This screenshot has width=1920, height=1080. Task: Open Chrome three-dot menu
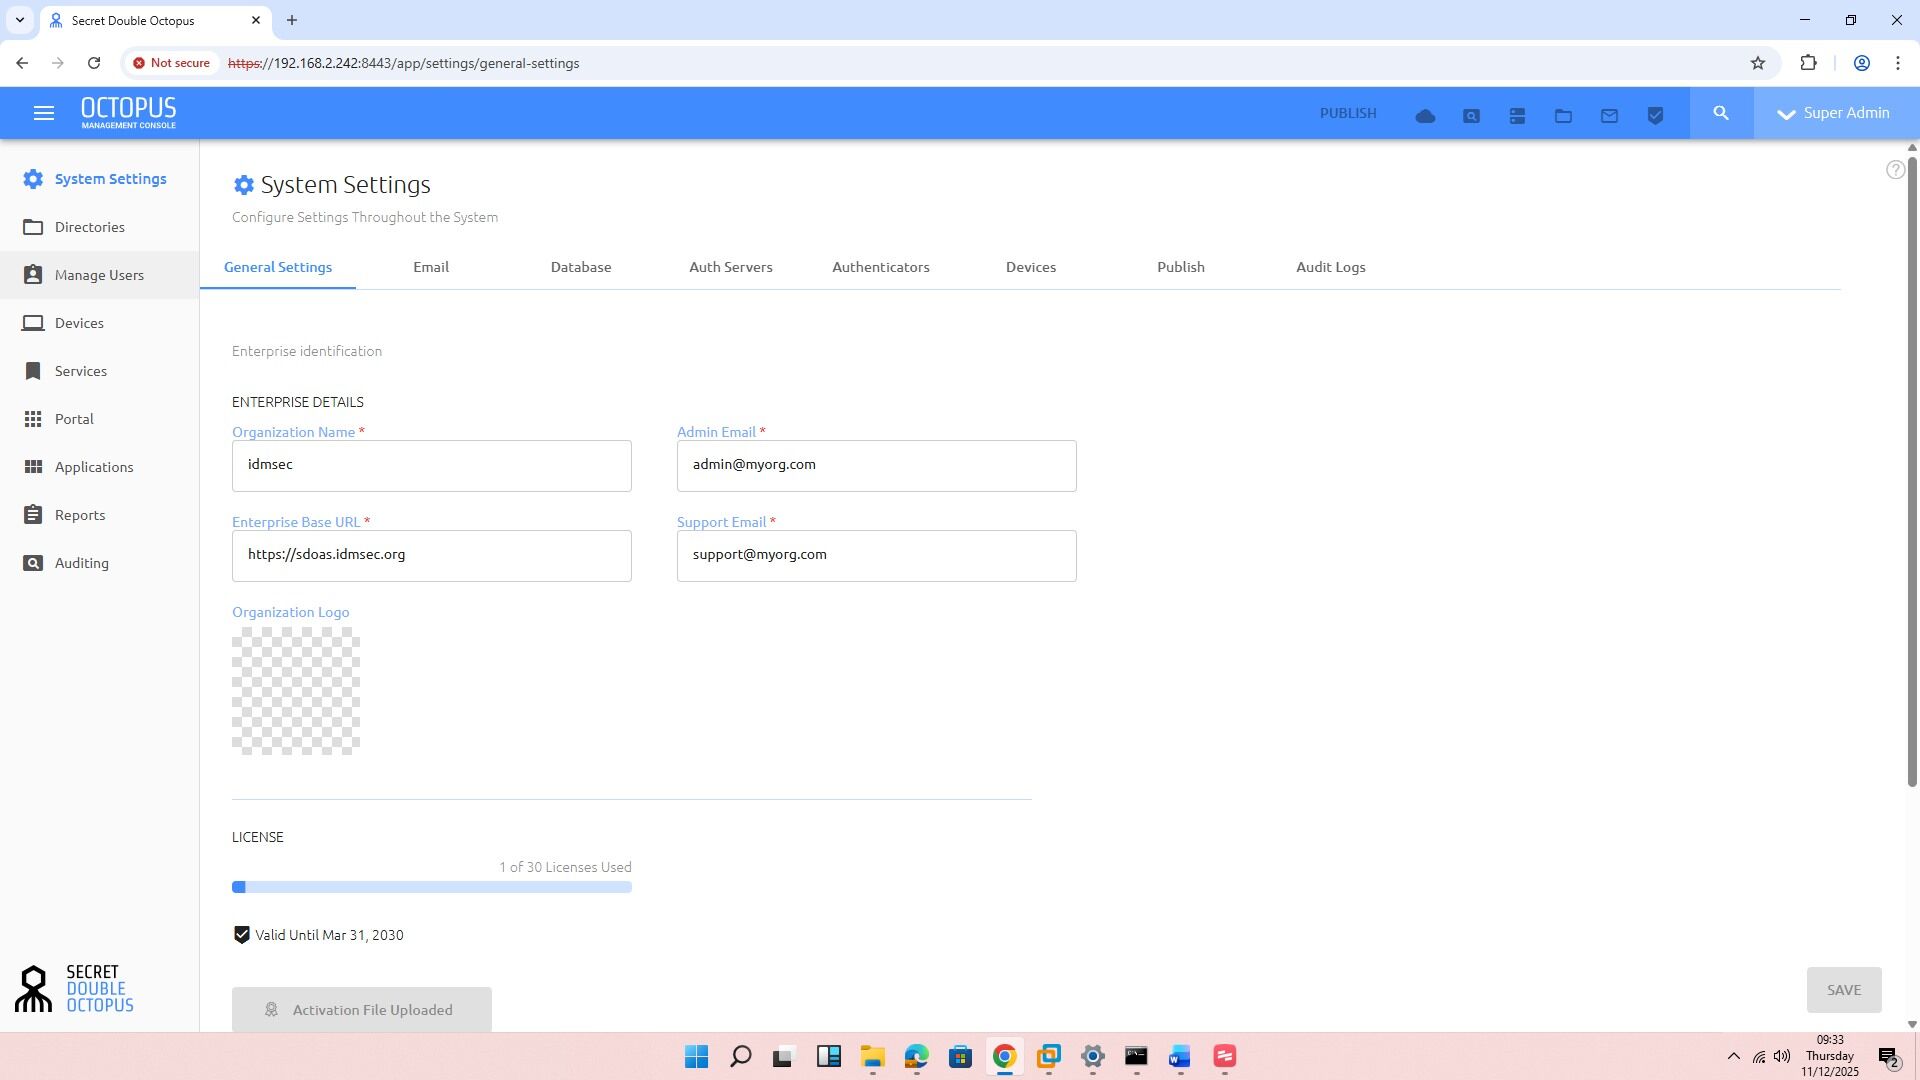(1898, 63)
